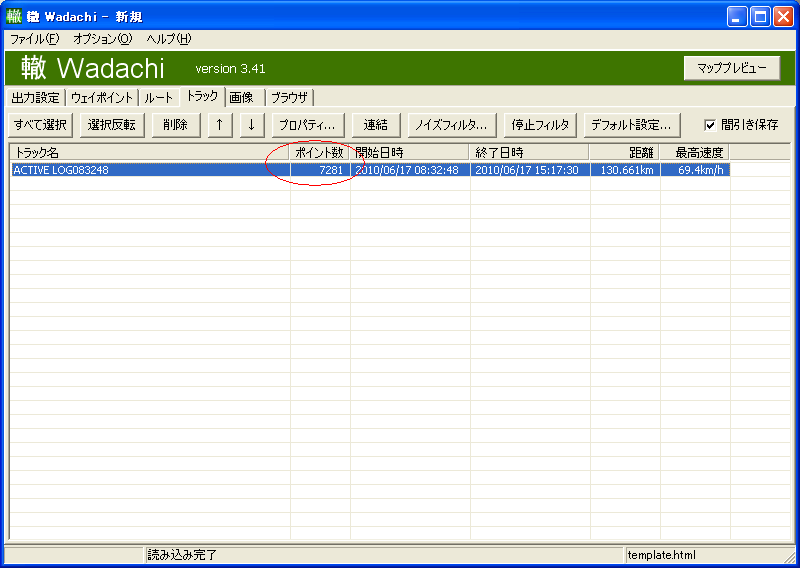Switch to the 画像 tab
800x568 pixels.
click(245, 97)
